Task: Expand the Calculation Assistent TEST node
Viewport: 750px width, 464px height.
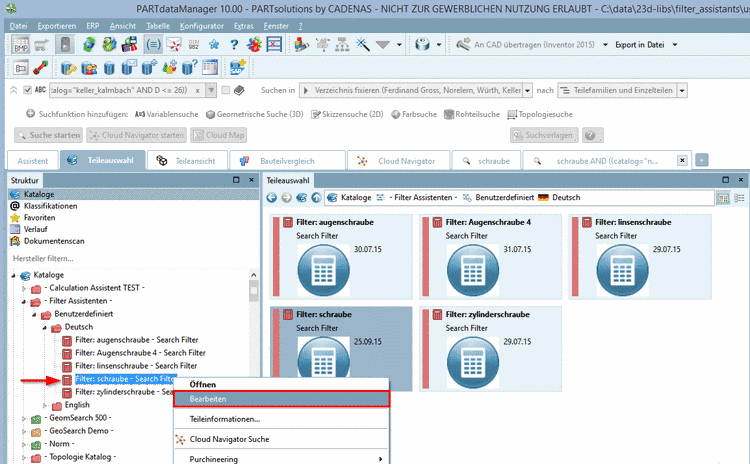Action: point(23,288)
